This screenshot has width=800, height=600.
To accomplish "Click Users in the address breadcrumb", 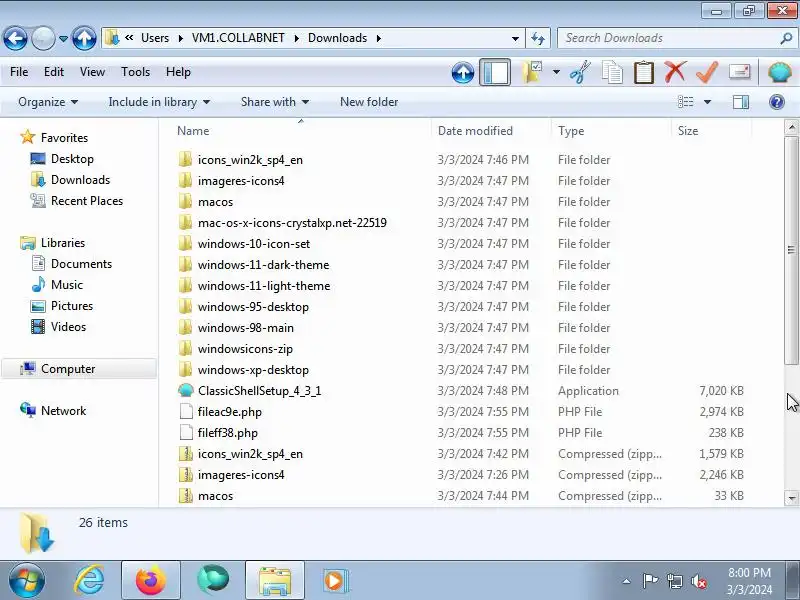I will click(155, 38).
